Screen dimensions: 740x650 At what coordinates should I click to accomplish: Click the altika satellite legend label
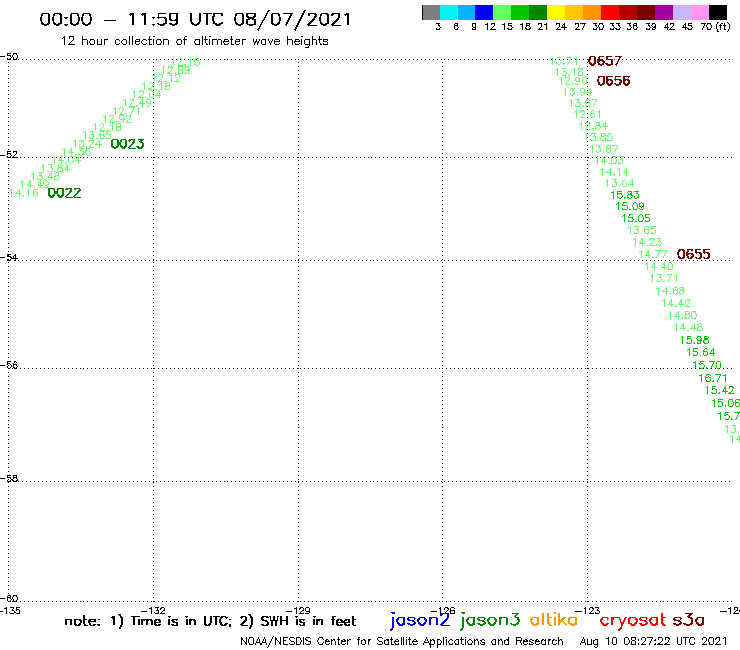(554, 620)
